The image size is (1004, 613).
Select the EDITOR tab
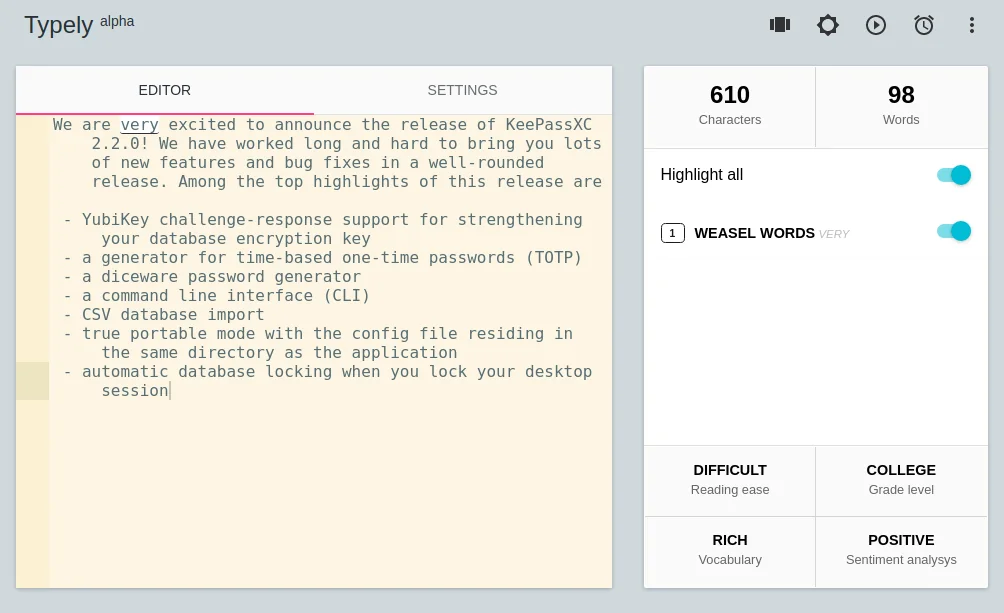(x=164, y=90)
